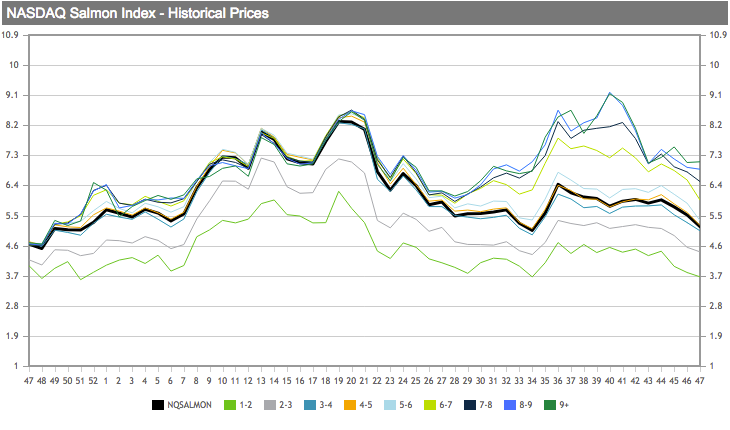Click the 3-4 teal legend swatch

(310, 405)
